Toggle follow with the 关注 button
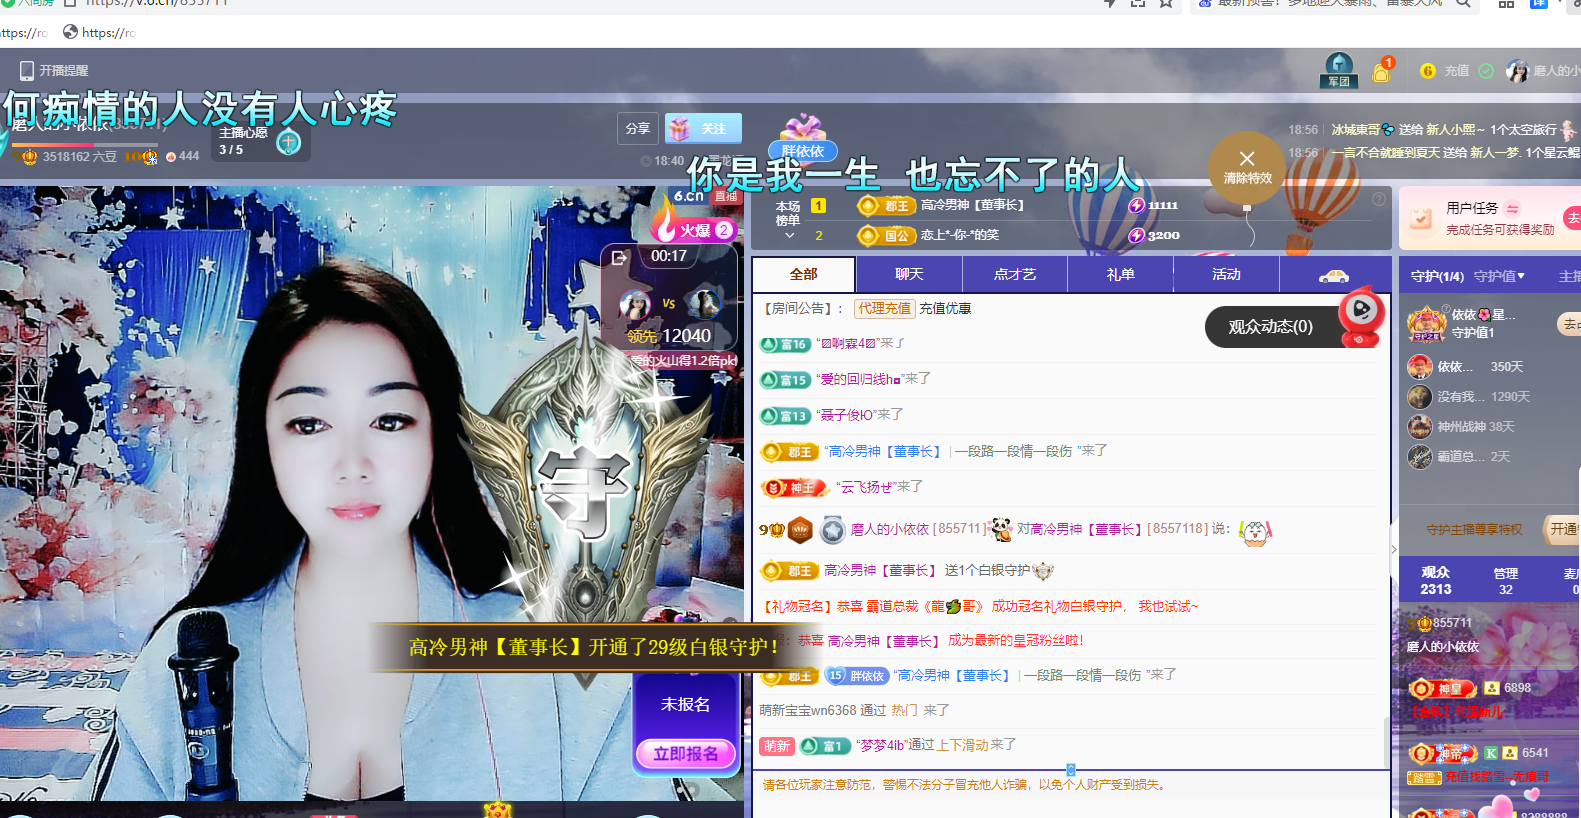The image size is (1581, 818). click(703, 129)
